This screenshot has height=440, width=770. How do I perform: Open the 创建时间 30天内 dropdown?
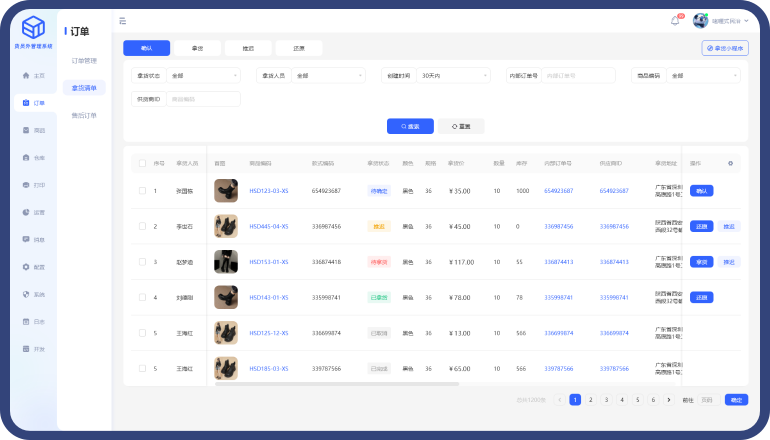(x=453, y=75)
